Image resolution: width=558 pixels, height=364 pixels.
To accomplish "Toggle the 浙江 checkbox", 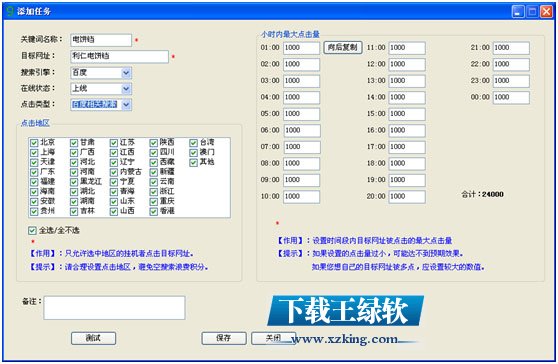I will click(154, 192).
